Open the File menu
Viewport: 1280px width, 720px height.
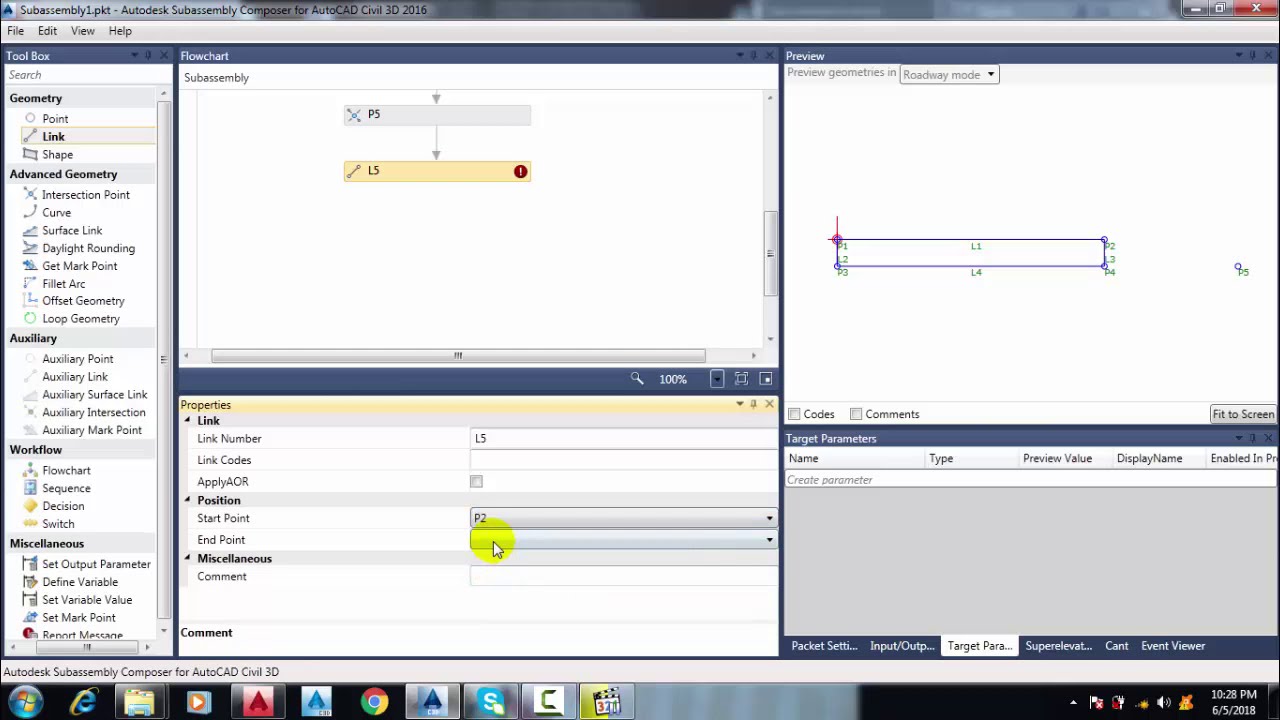[16, 31]
